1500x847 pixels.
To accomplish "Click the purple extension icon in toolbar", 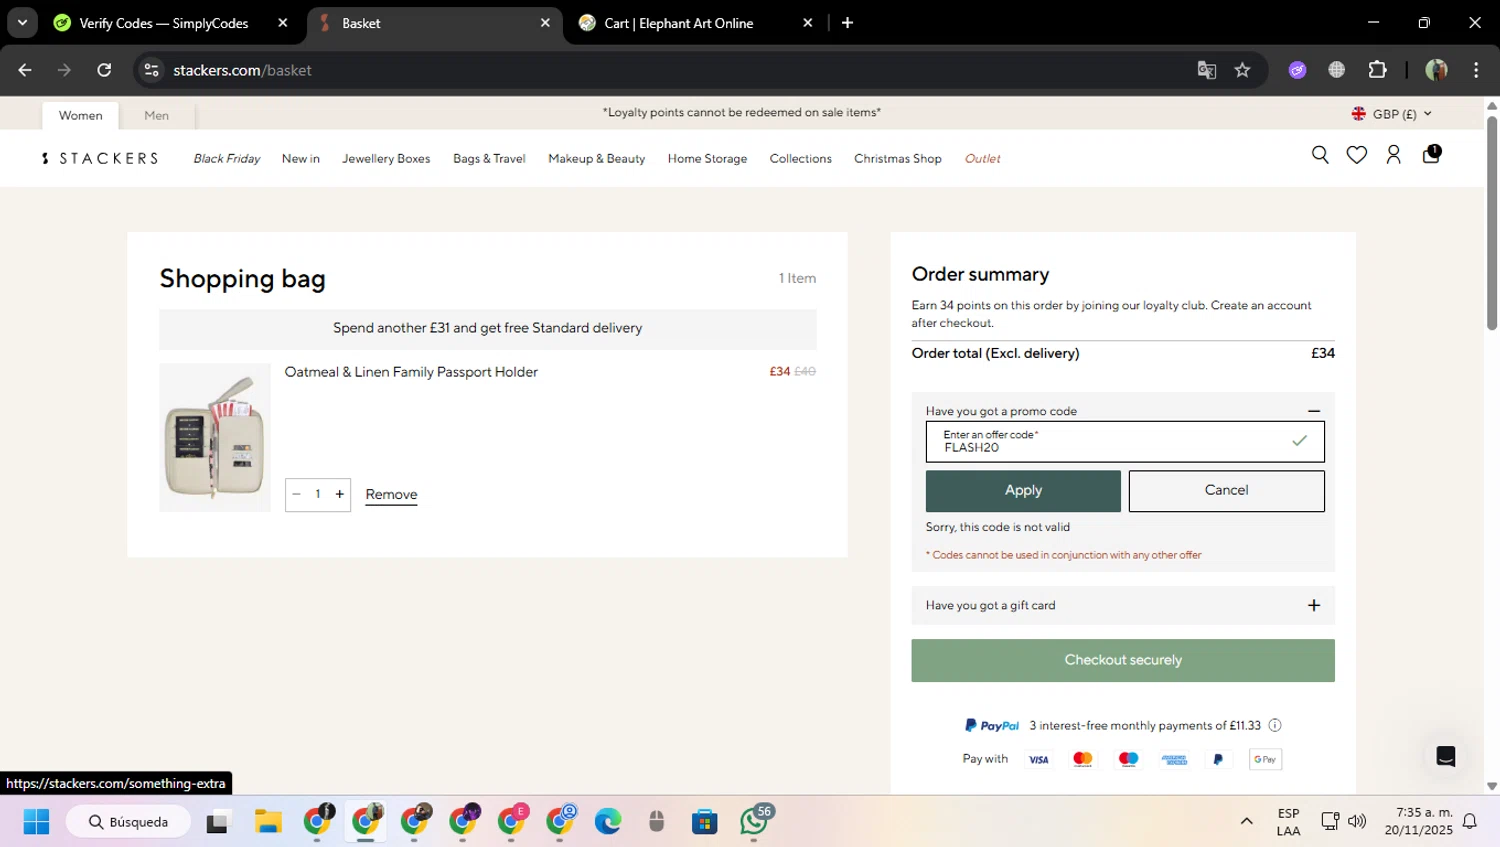I will click(x=1297, y=70).
